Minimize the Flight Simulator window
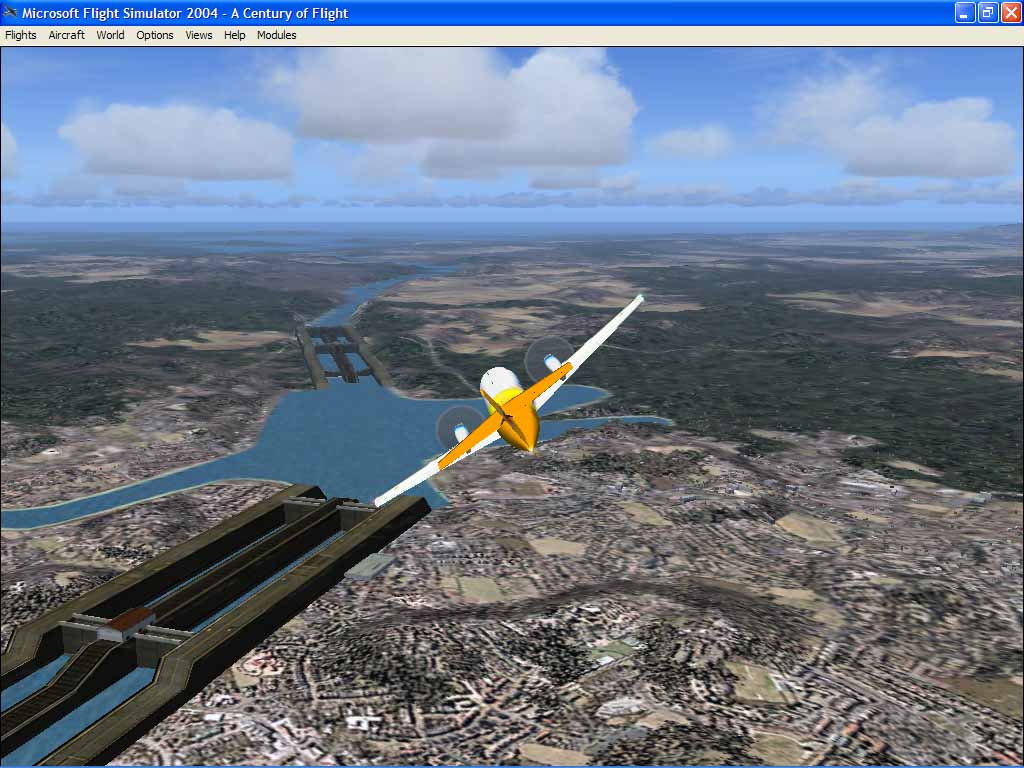The width and height of the screenshot is (1024, 768). click(x=965, y=12)
